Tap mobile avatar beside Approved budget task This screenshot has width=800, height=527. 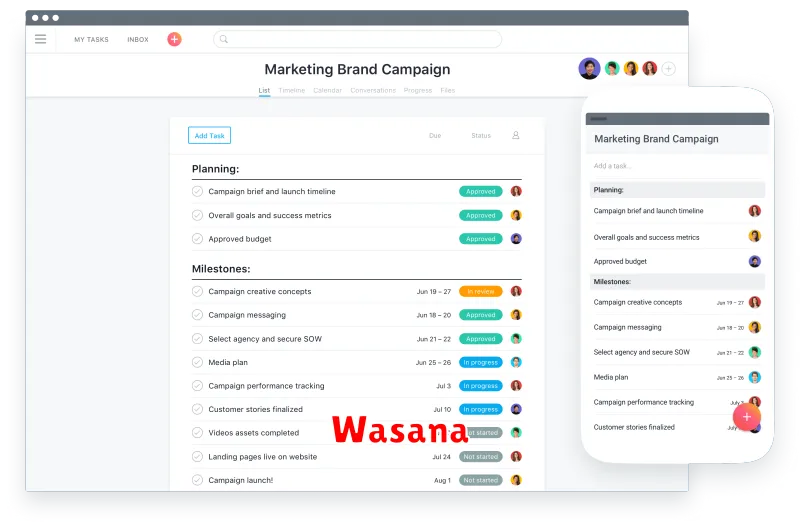pos(755,261)
